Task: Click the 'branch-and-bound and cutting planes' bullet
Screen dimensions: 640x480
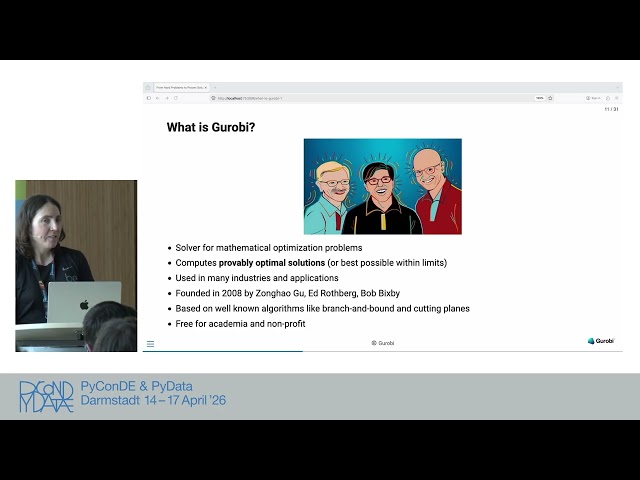Action: pyautogui.click(x=322, y=309)
